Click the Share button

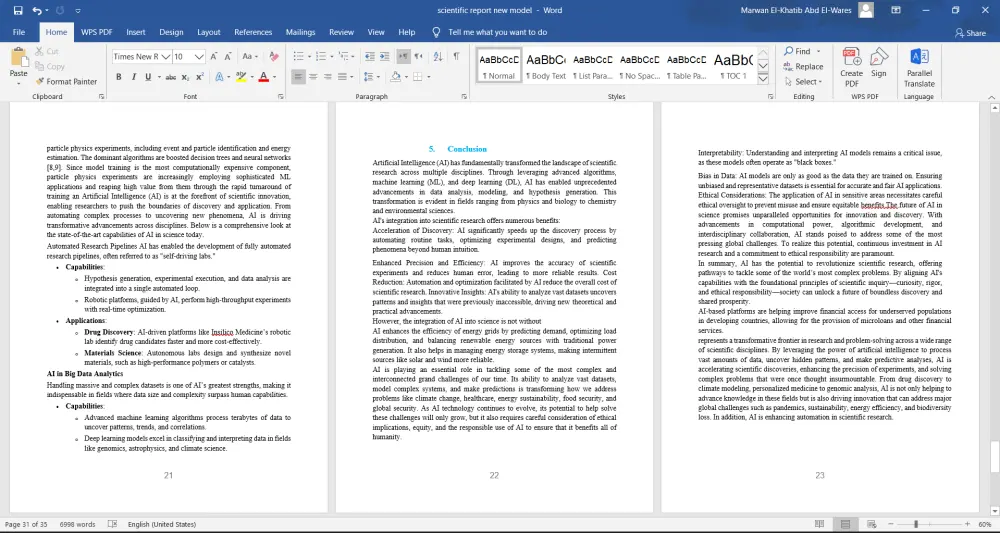pyautogui.click(x=970, y=33)
